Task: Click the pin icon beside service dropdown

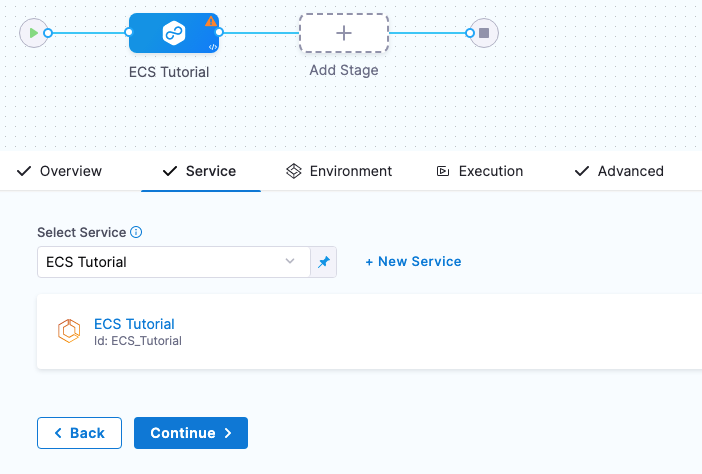Action: 323,262
